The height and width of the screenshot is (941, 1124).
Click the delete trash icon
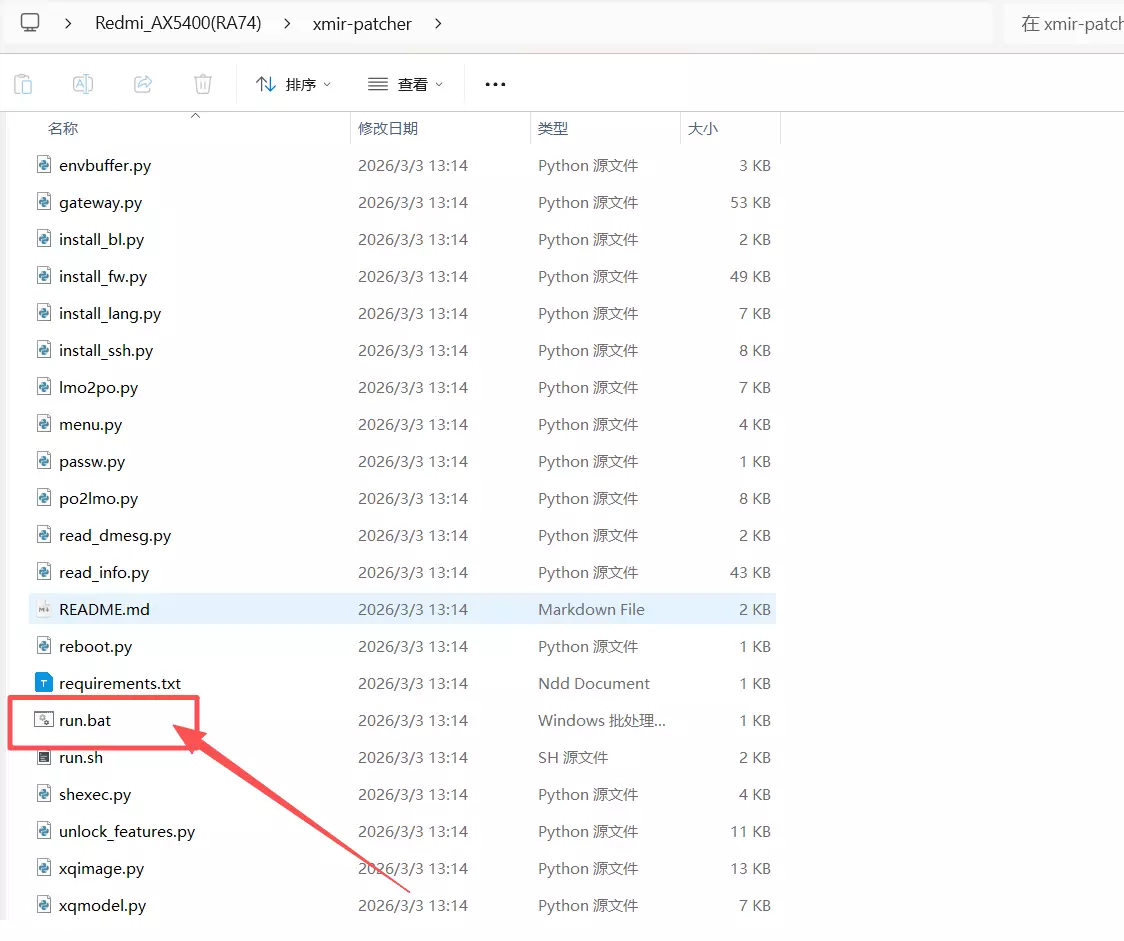203,85
